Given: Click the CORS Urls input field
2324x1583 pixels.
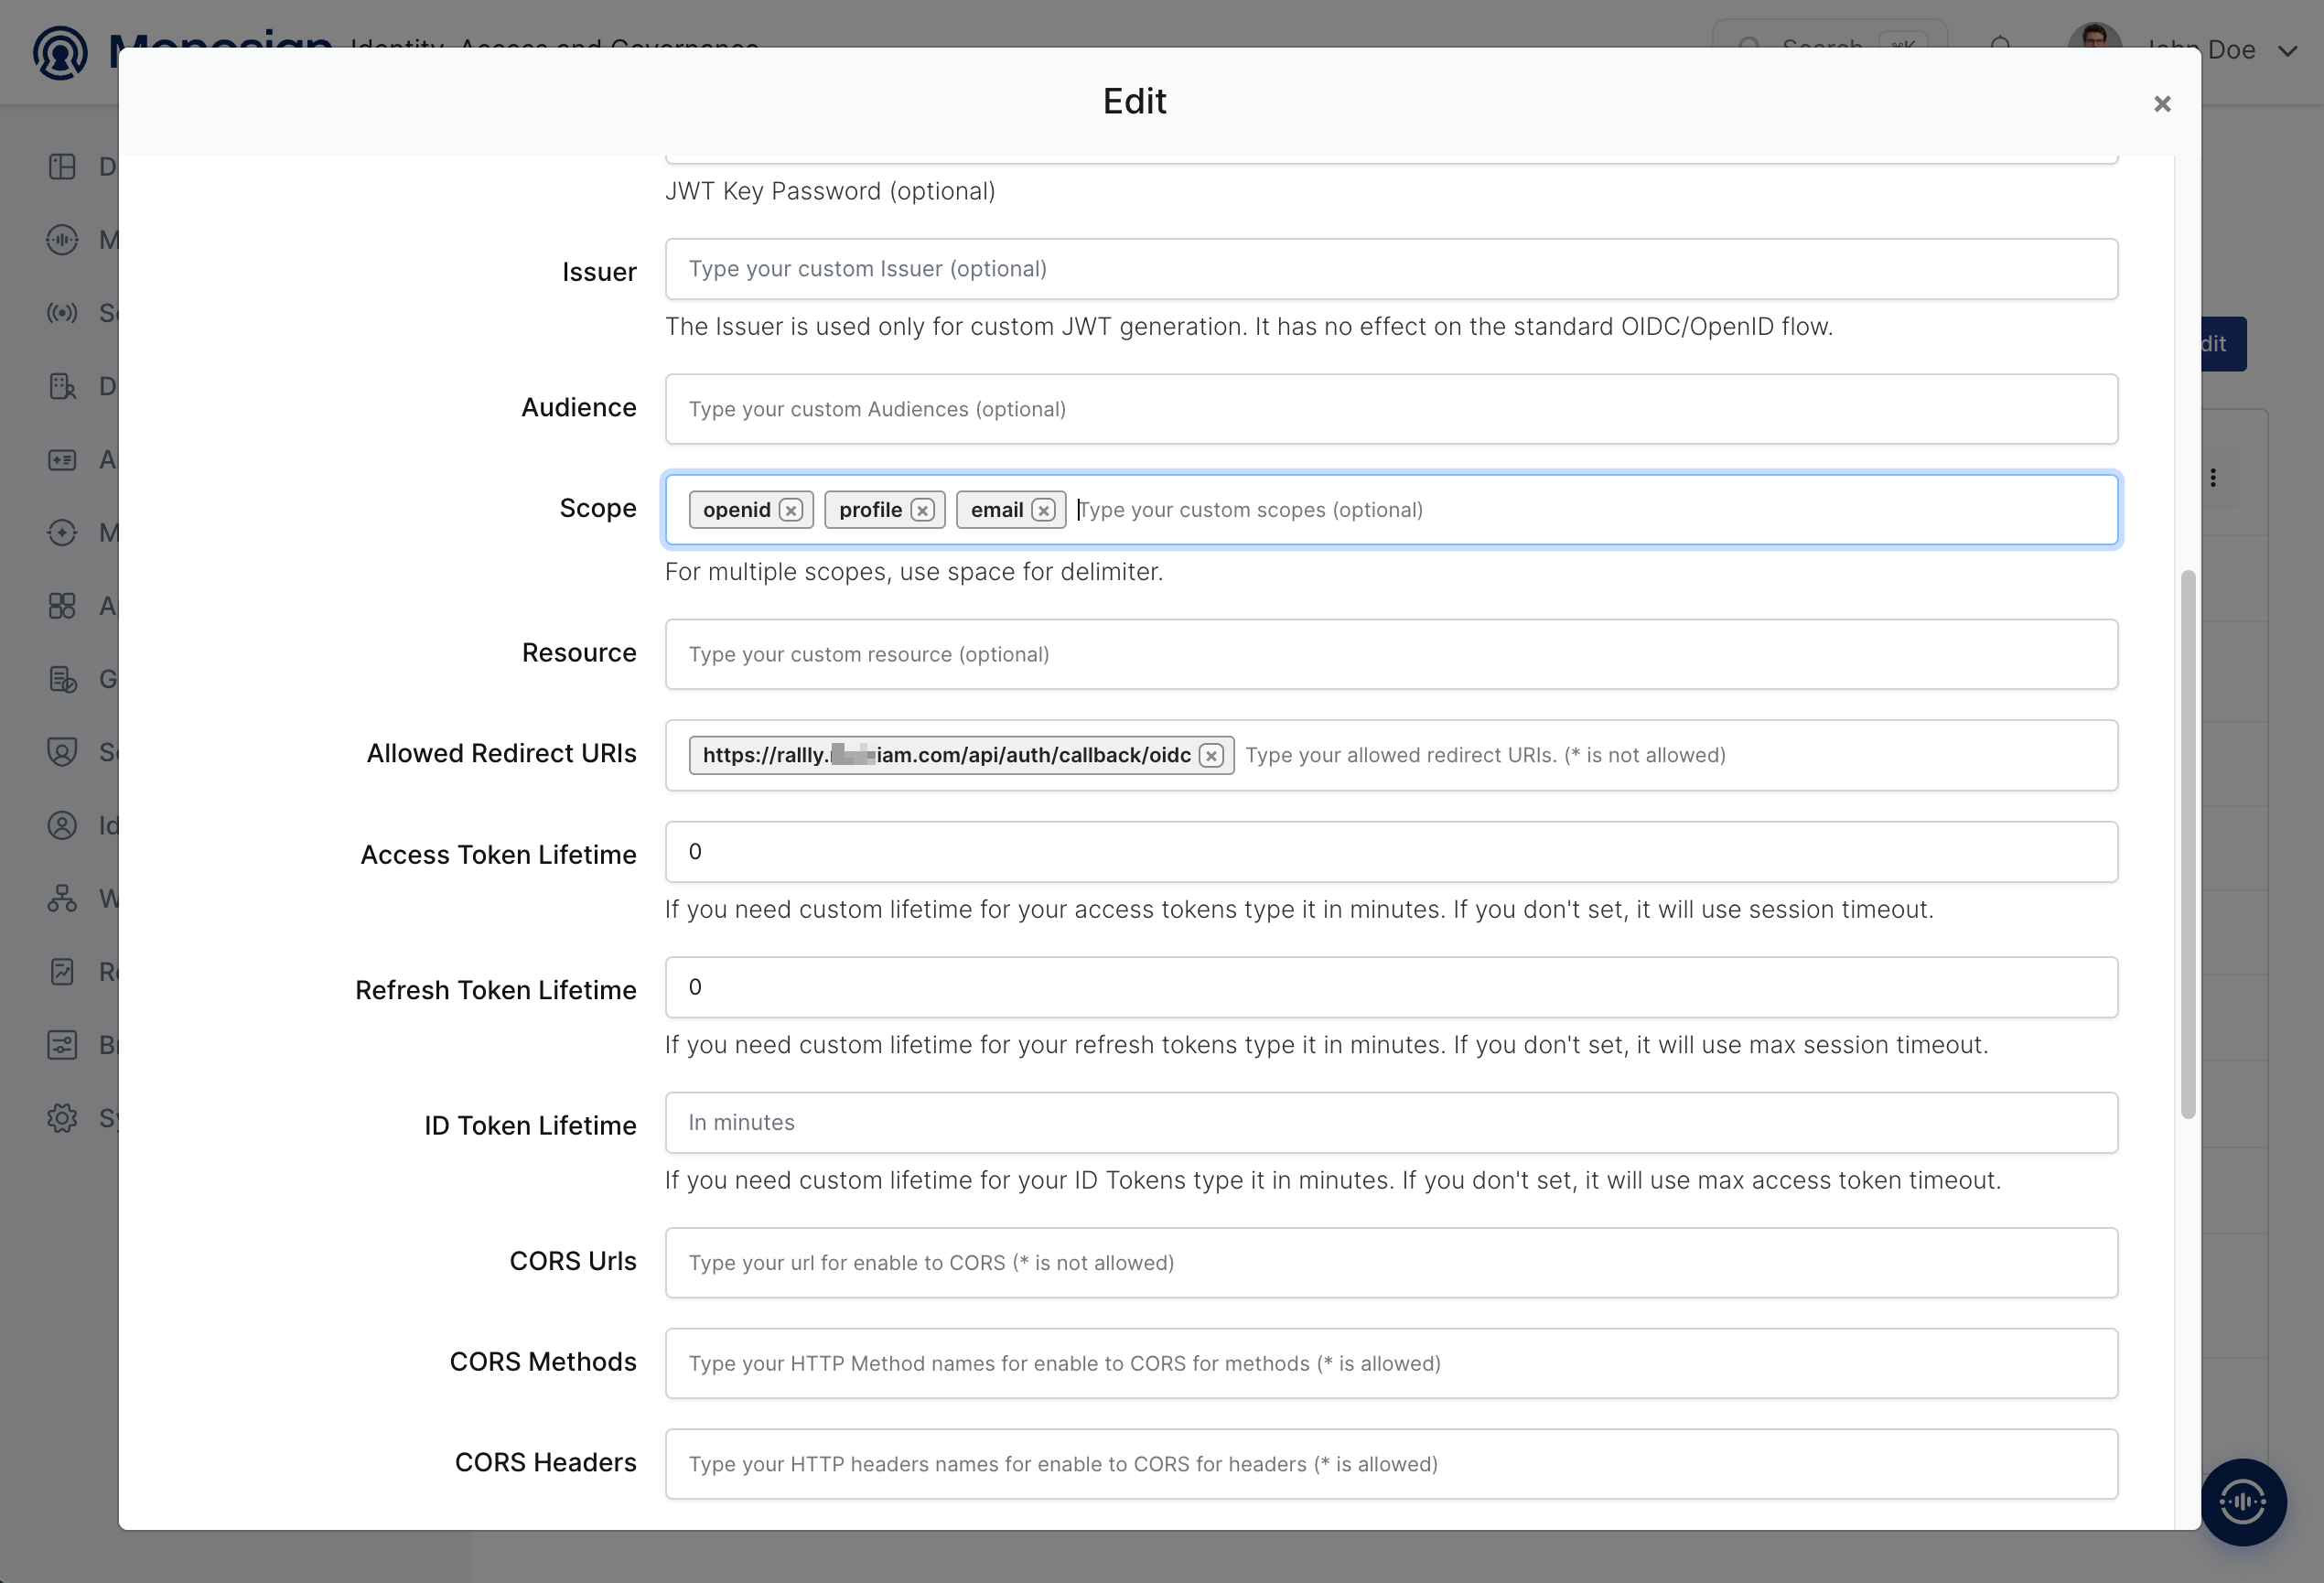Looking at the screenshot, I should click(1391, 1263).
